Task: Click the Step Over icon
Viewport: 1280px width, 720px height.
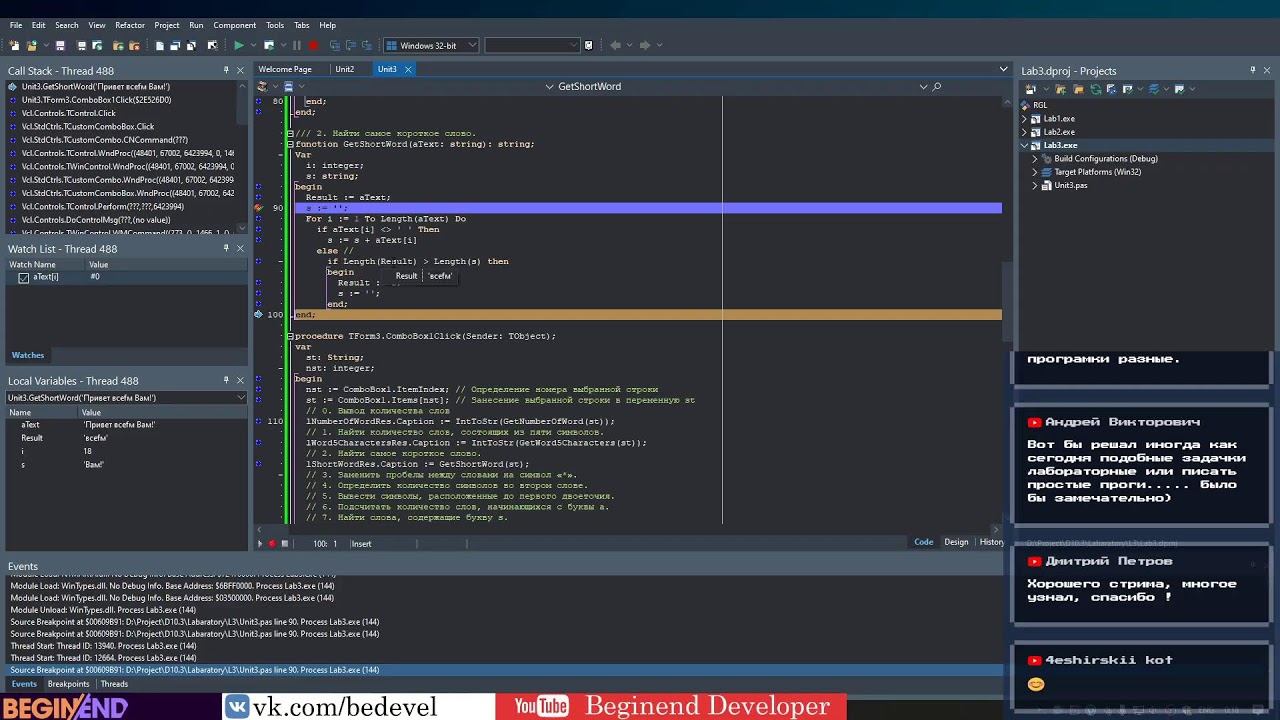Action: coord(350,45)
